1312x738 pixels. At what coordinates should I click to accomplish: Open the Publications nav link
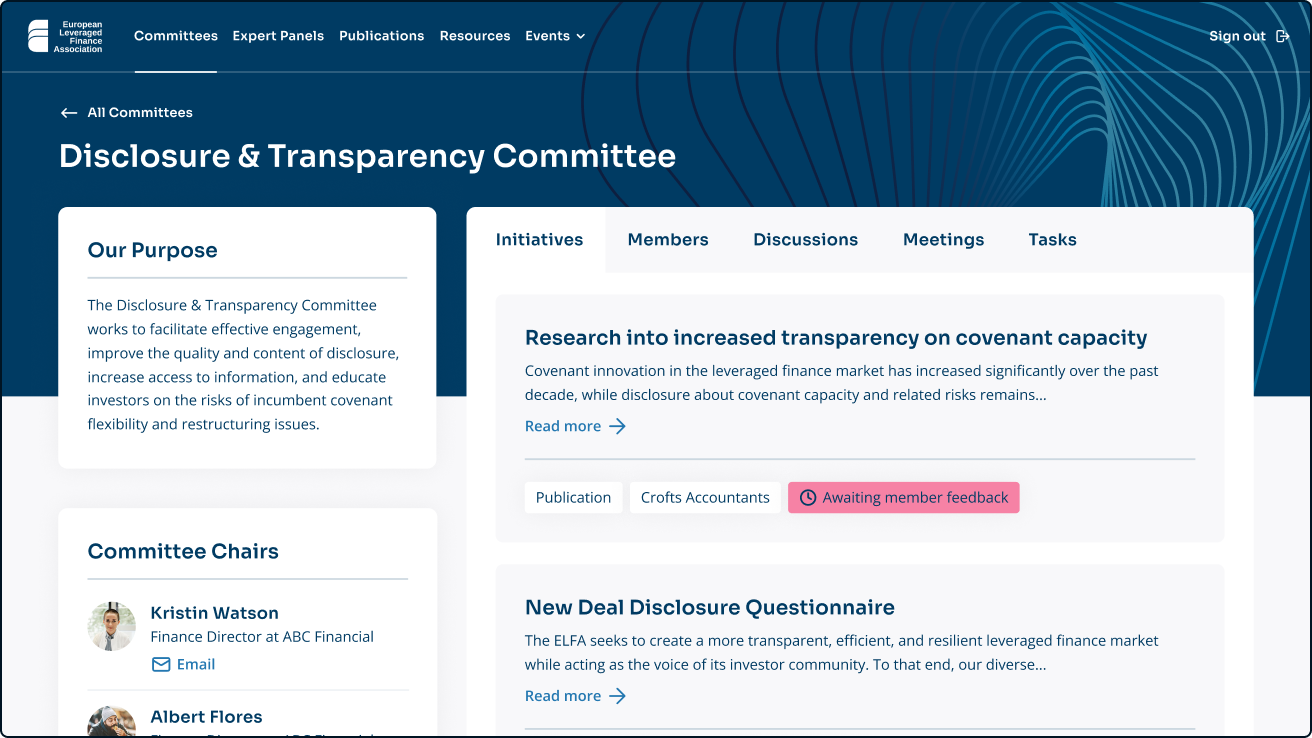(381, 36)
